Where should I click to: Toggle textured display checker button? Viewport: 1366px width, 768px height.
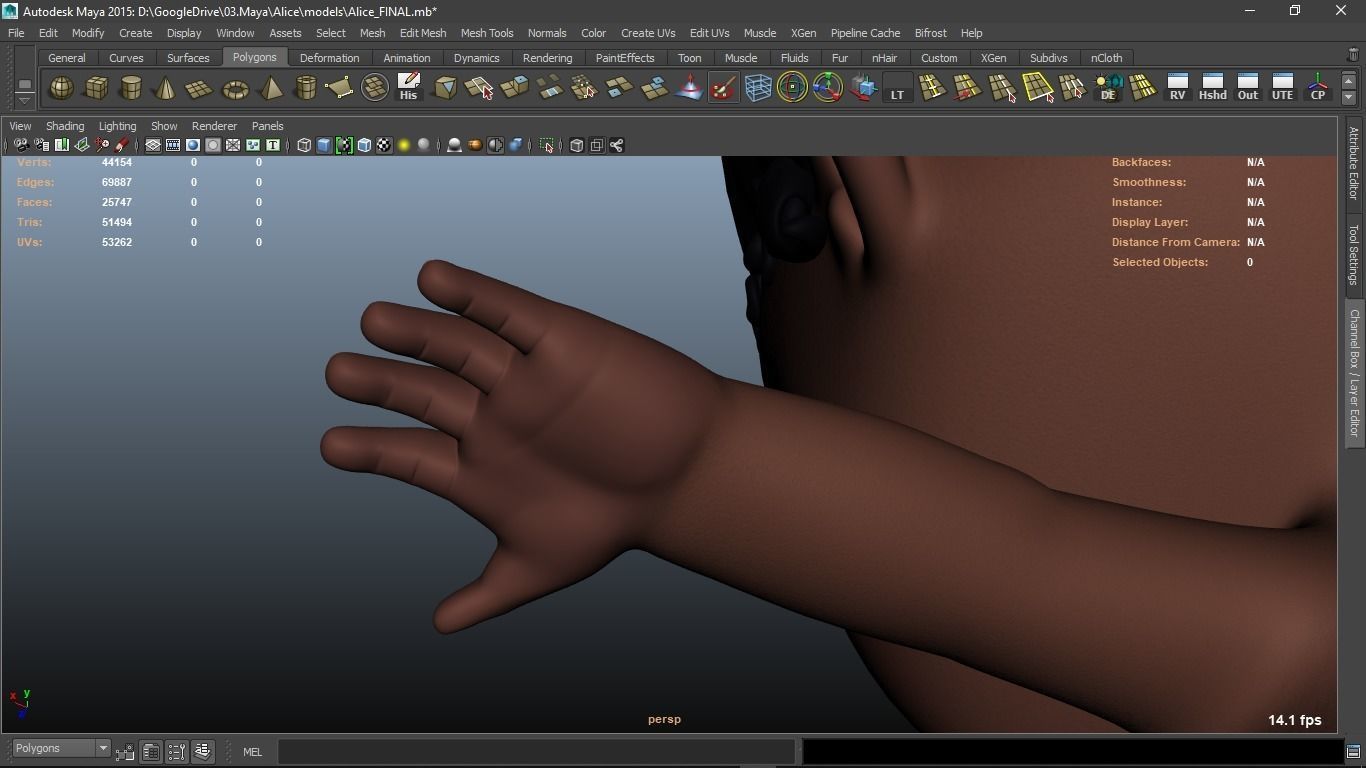click(384, 146)
